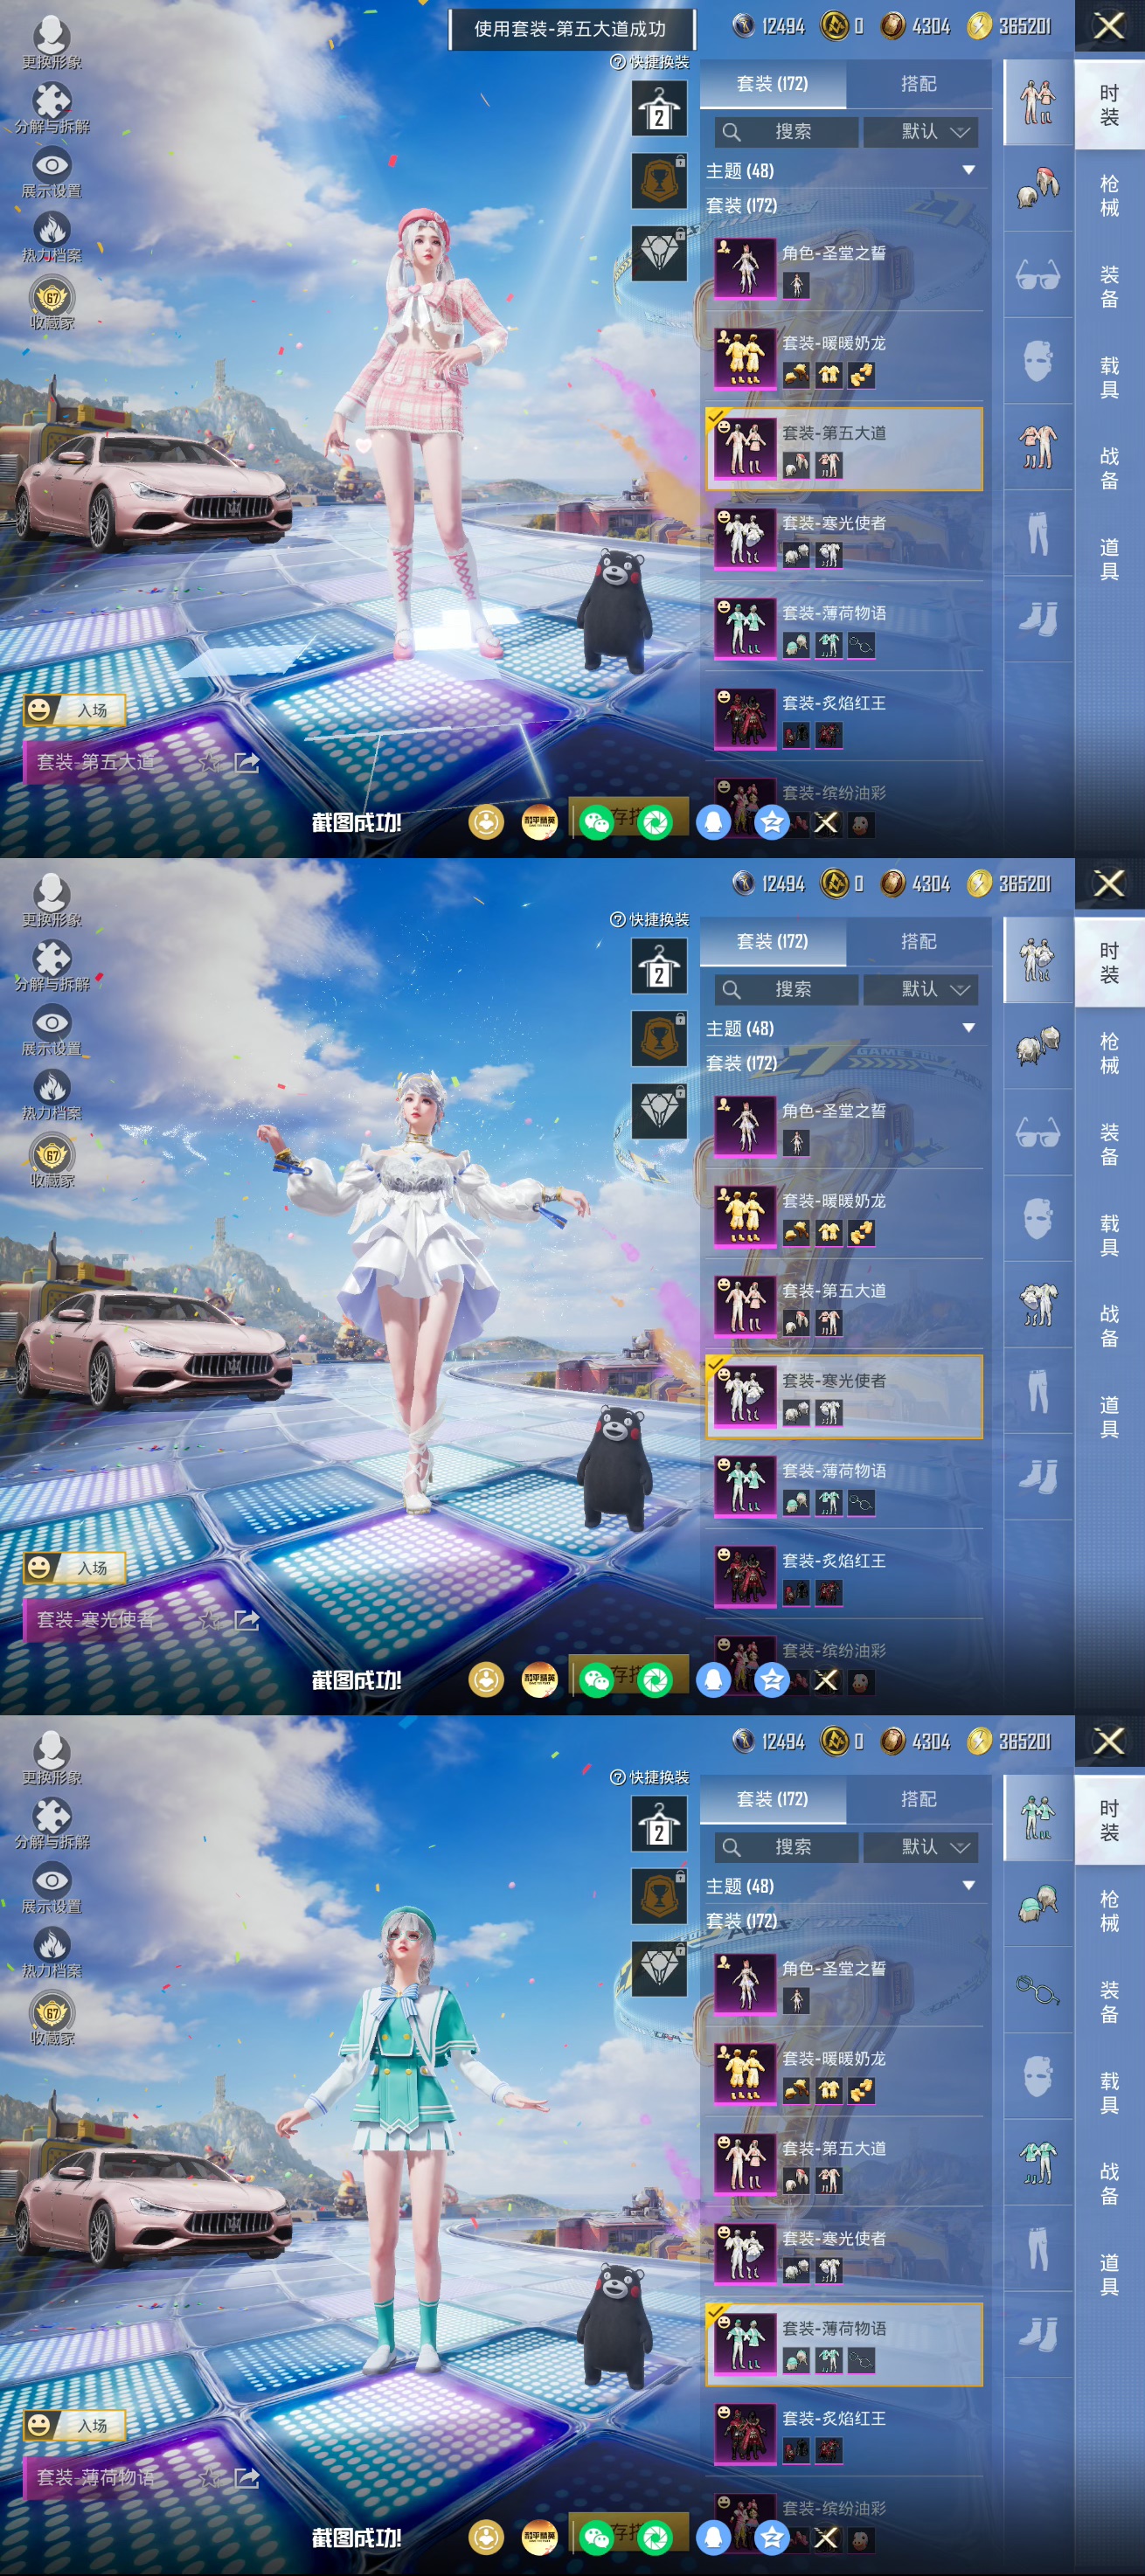This screenshot has width=1145, height=2576.
Task: Share screenshot to QQ in top screenshot
Action: point(714,822)
